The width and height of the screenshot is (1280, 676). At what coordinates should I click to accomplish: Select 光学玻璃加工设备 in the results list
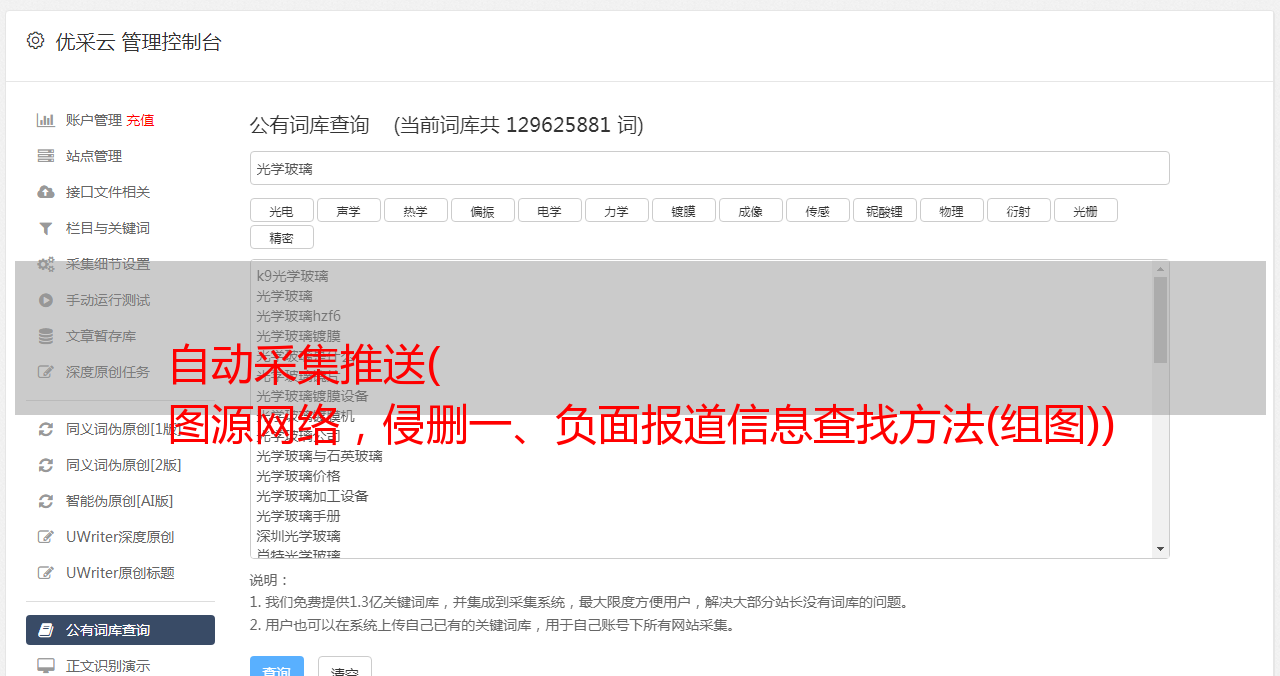tap(312, 496)
